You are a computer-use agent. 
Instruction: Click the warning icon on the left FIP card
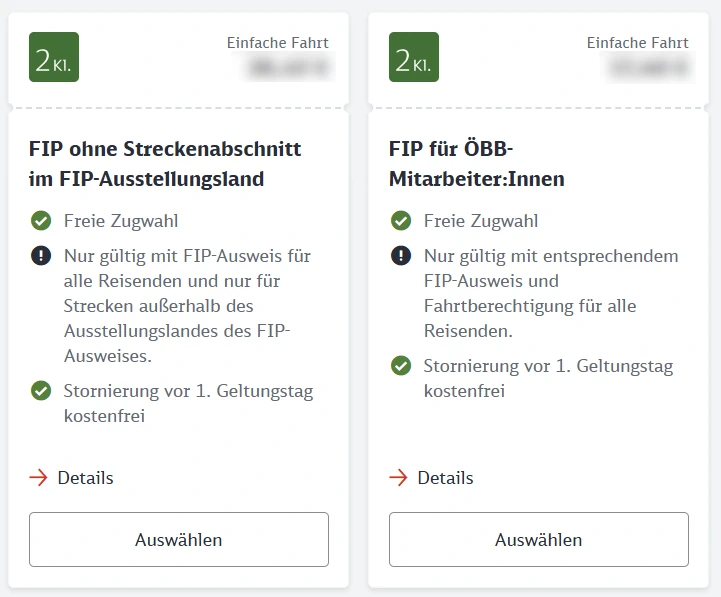coord(41,256)
